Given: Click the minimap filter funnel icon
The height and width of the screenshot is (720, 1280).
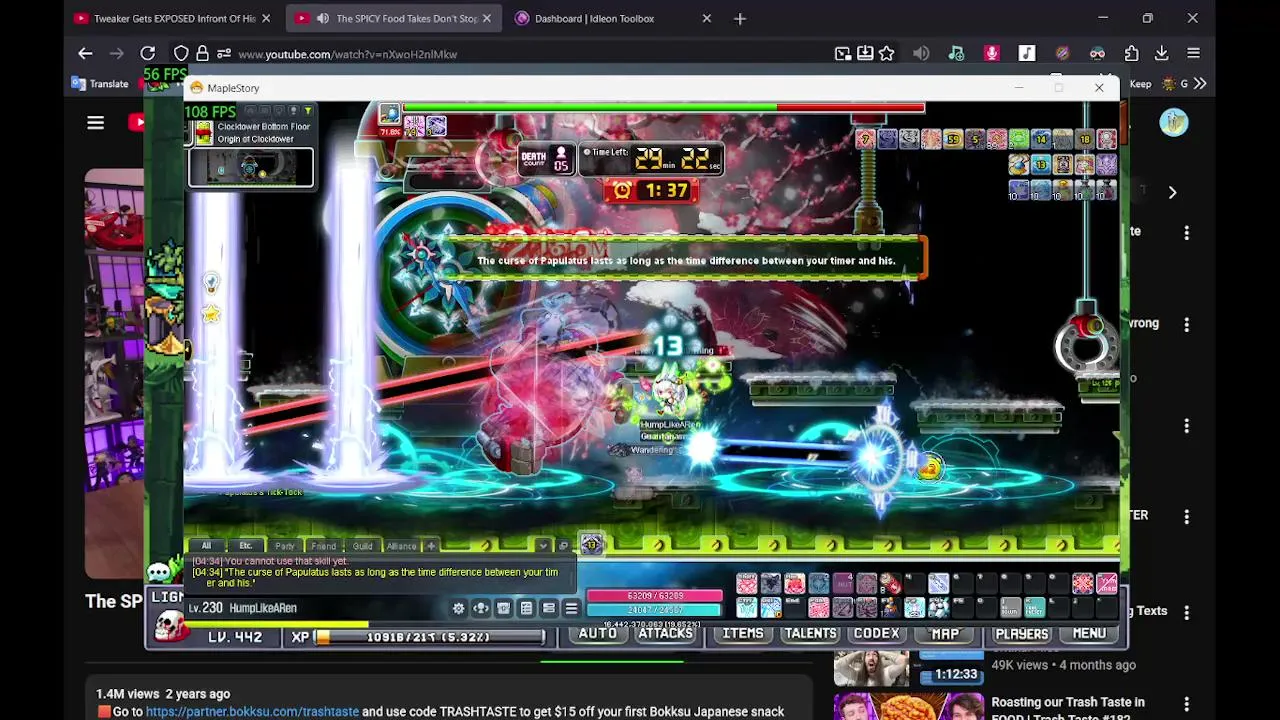Looking at the screenshot, I should coord(308,111).
